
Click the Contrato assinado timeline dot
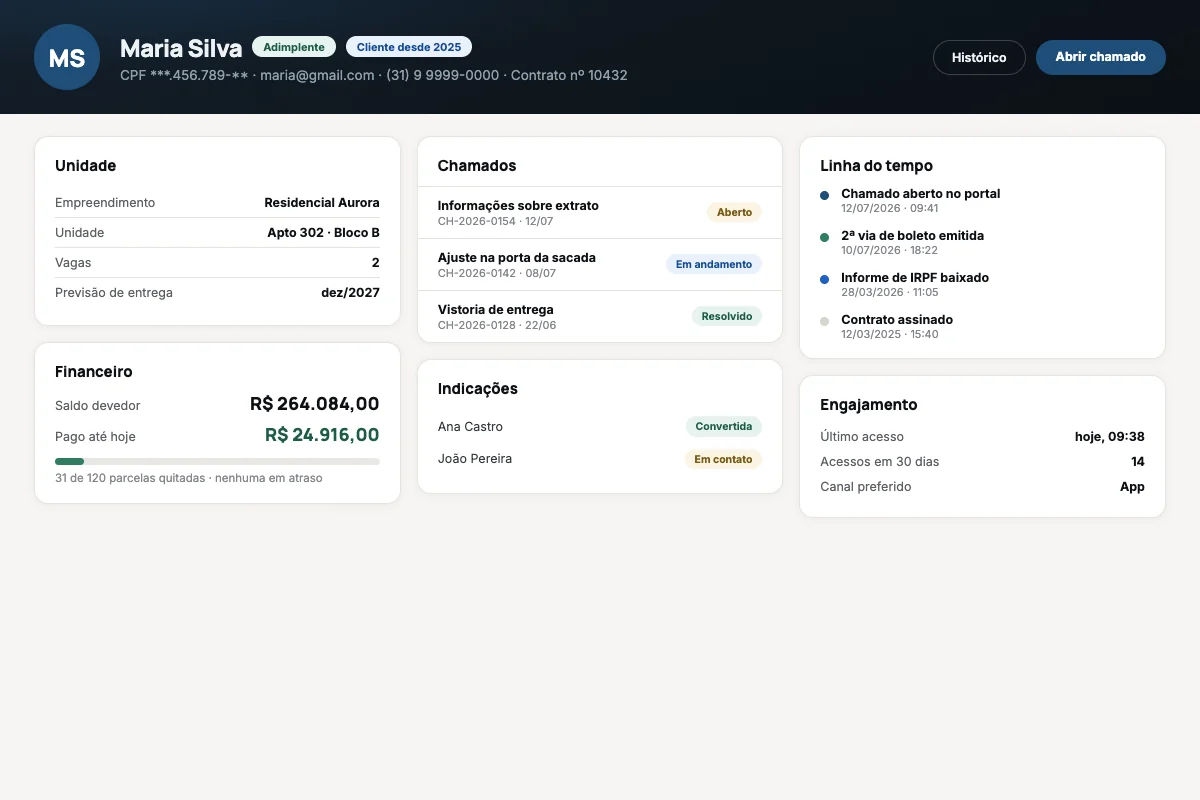coord(824,322)
